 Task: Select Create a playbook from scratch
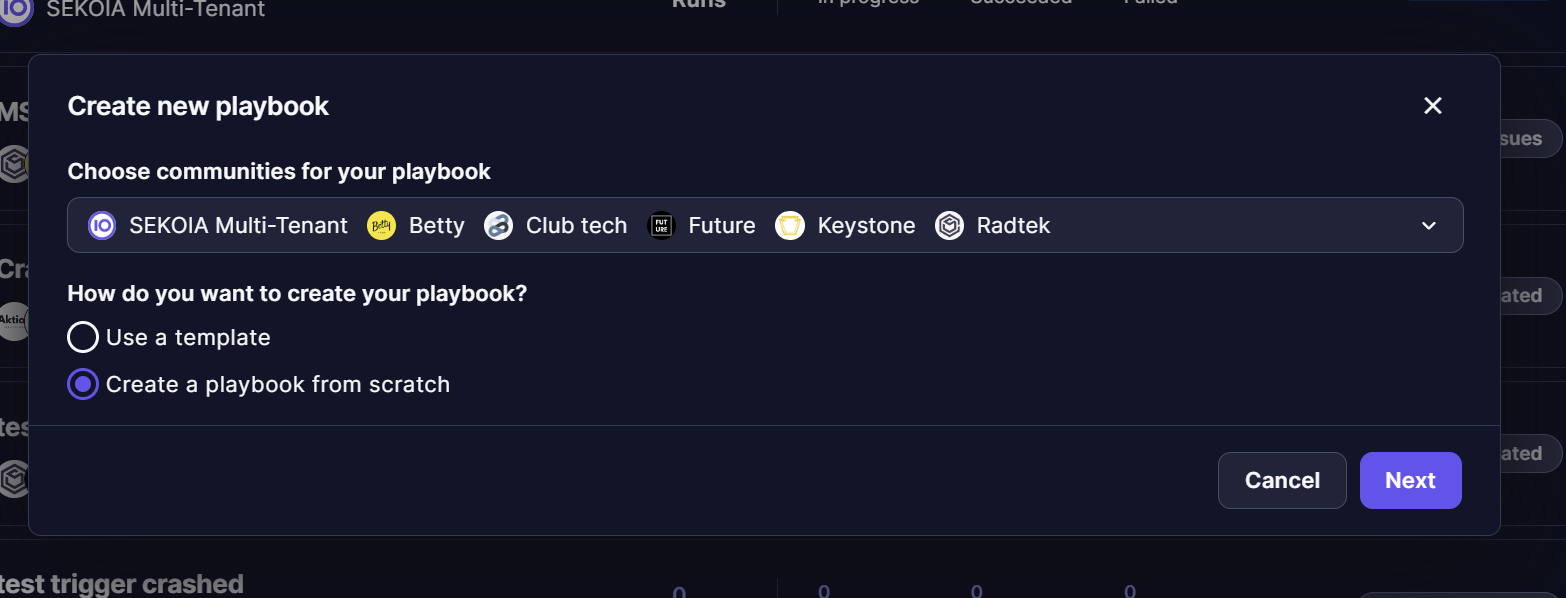[83, 384]
